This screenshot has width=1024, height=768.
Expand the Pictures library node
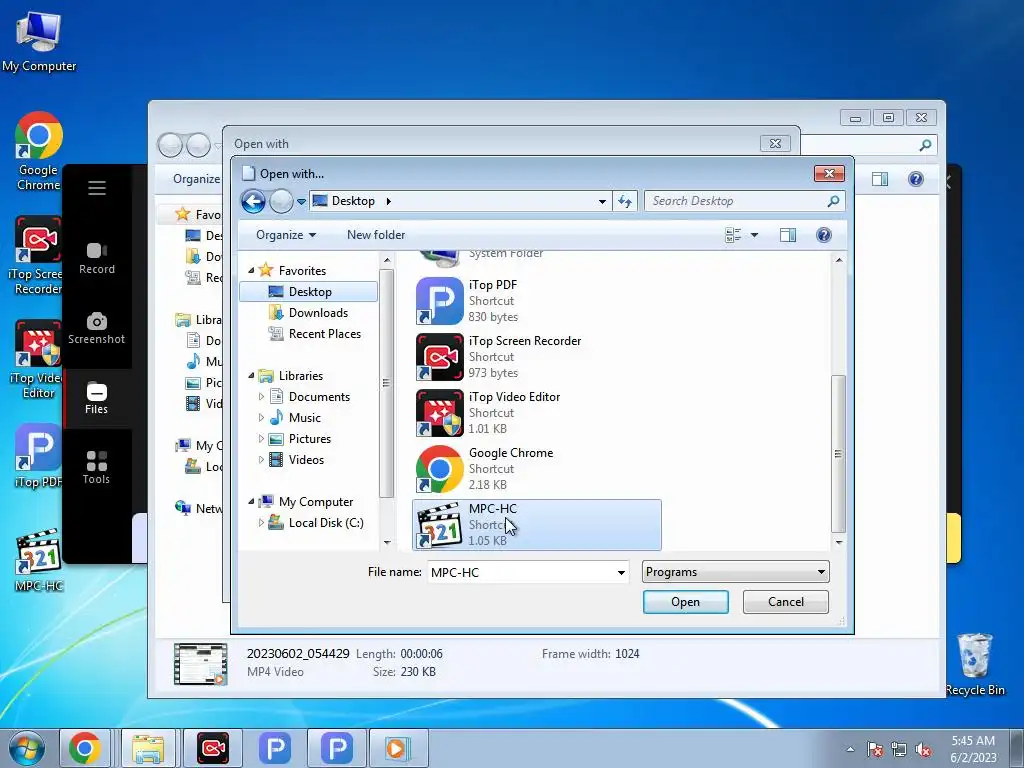[x=261, y=439]
